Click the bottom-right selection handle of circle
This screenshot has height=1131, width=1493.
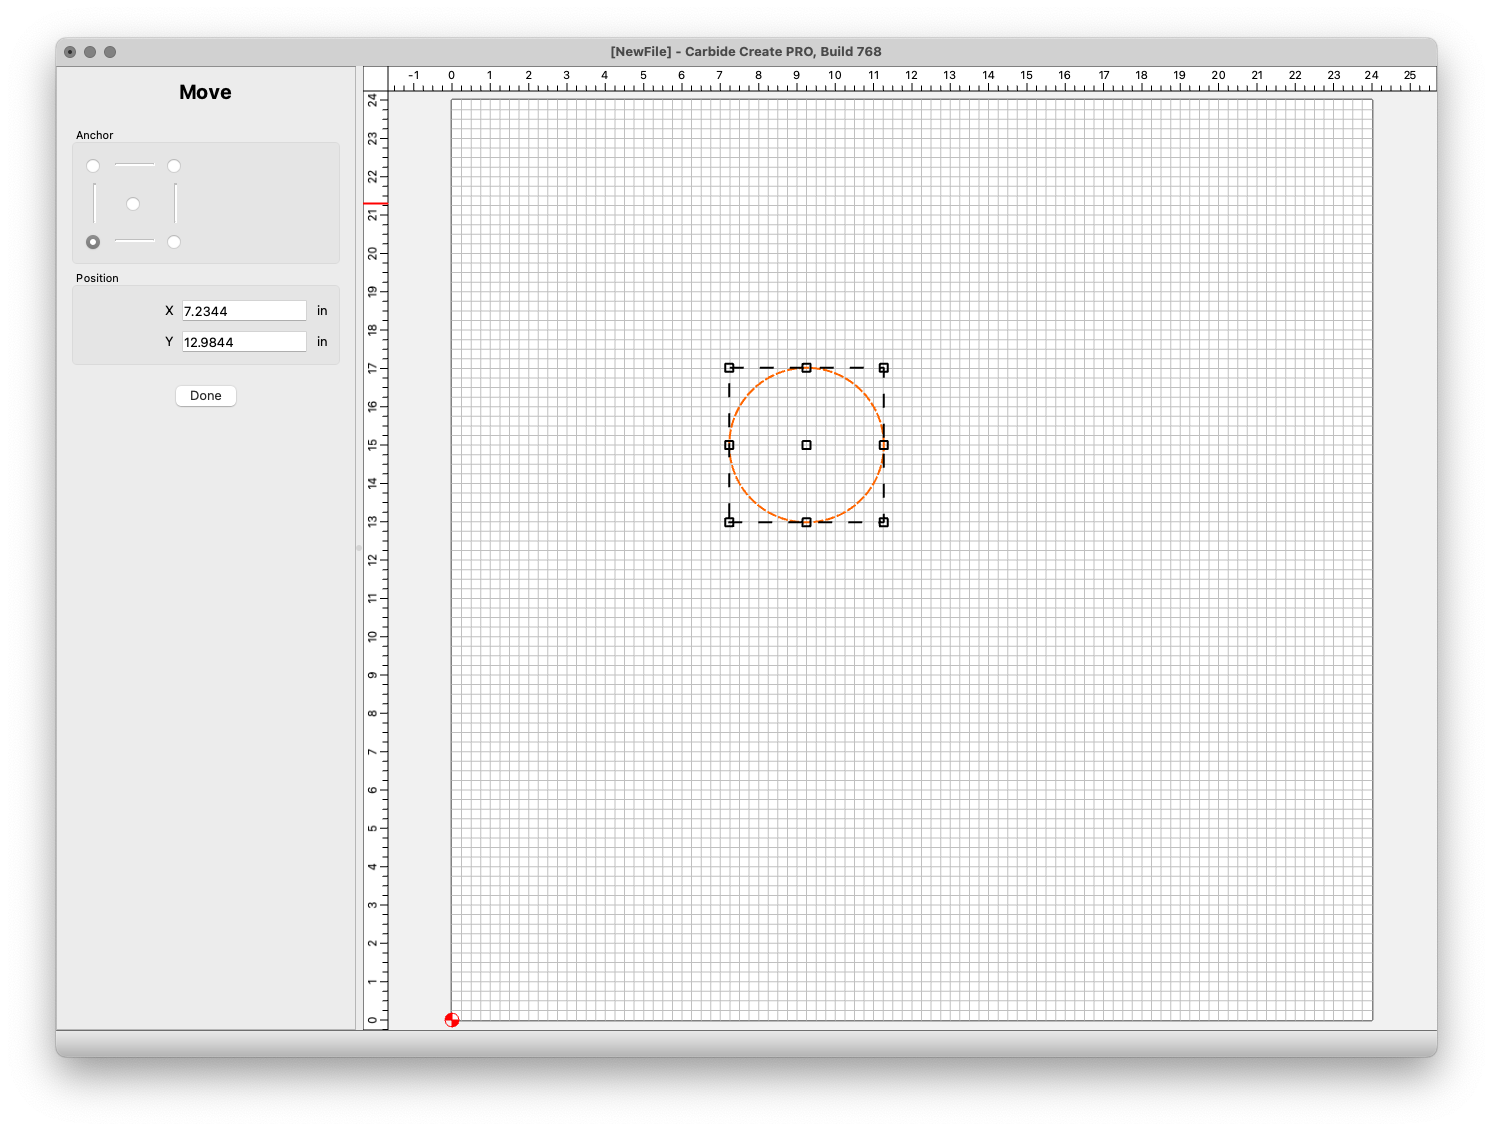(884, 522)
